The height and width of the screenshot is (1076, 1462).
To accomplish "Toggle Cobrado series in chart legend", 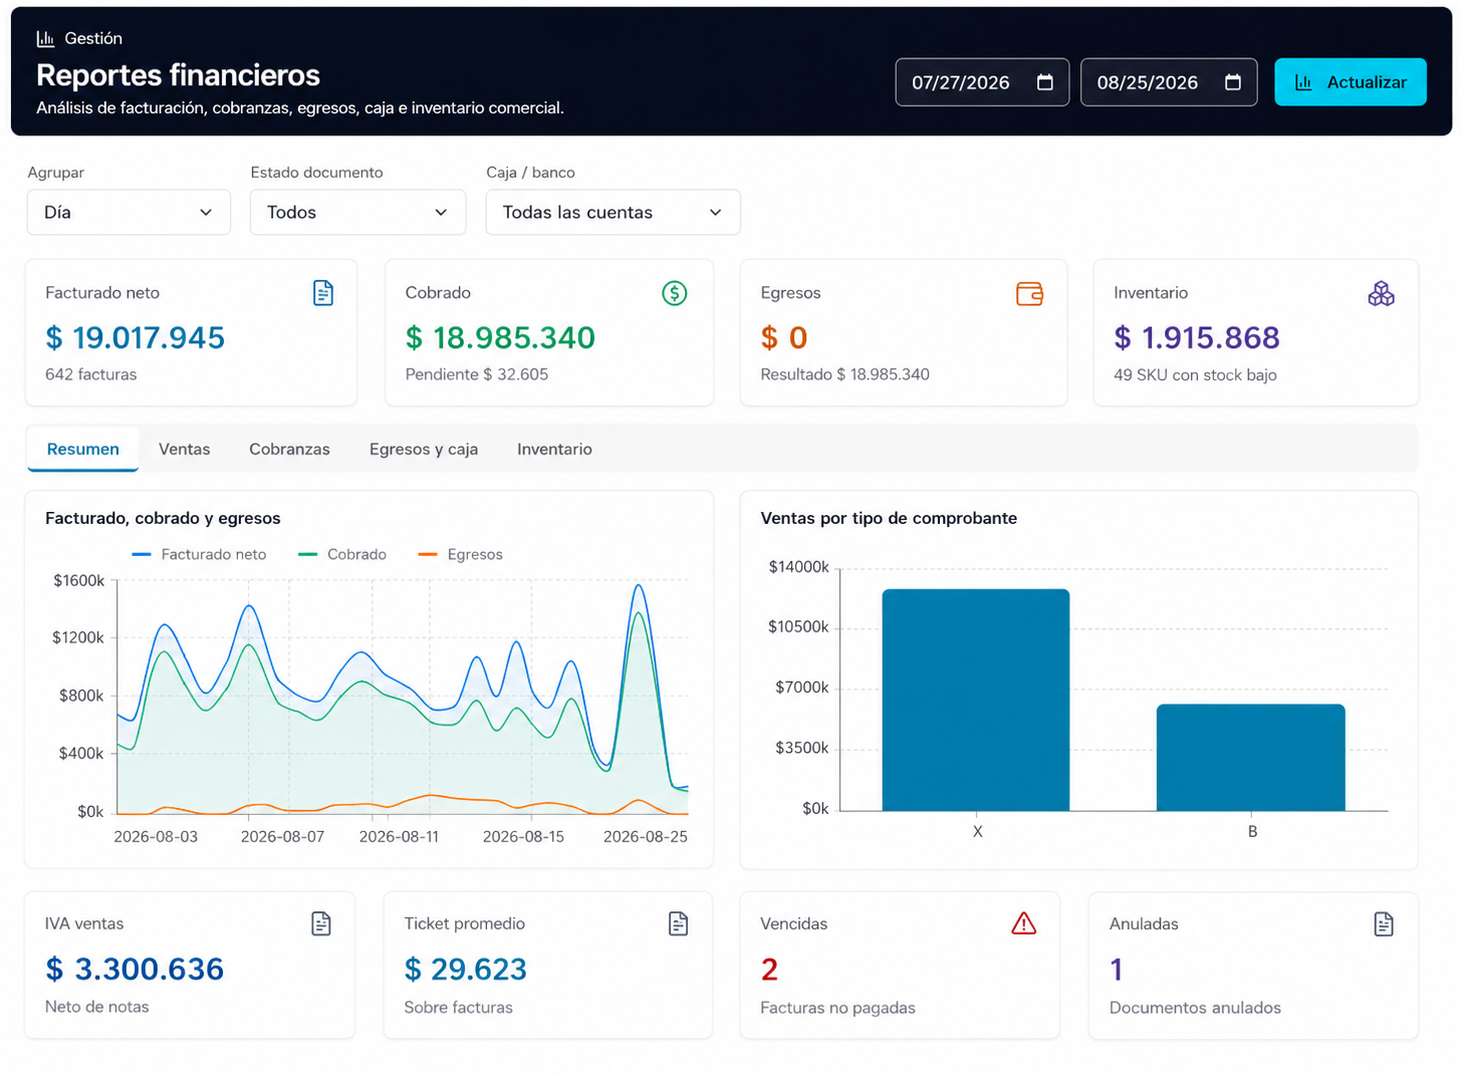I will pos(342,554).
